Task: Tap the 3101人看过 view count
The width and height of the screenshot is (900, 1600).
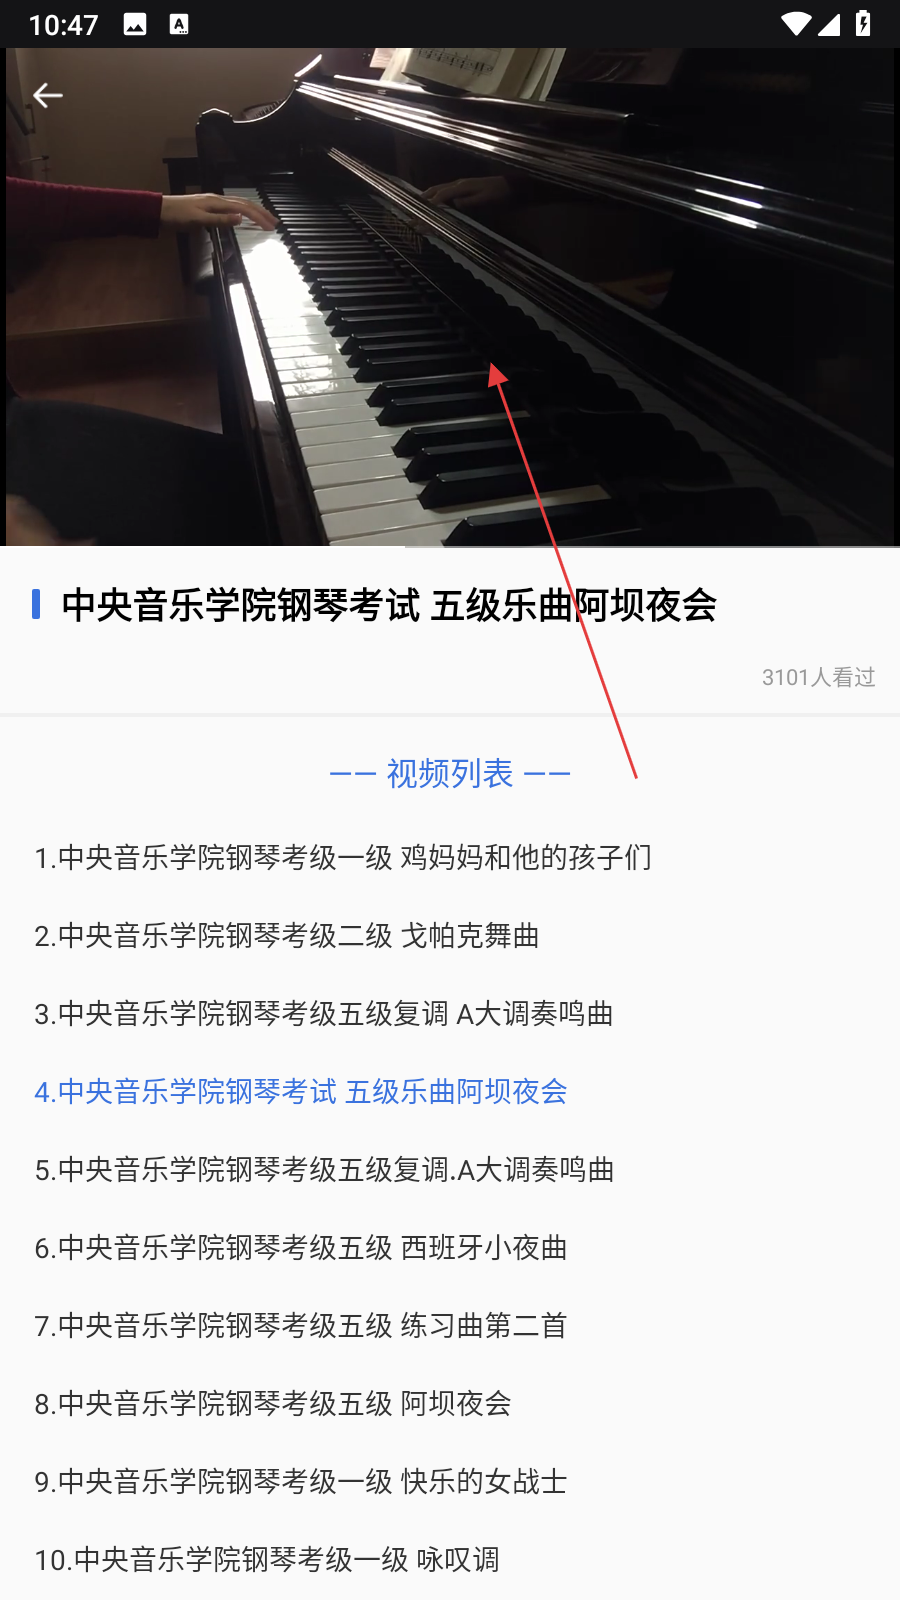Action: click(x=818, y=677)
